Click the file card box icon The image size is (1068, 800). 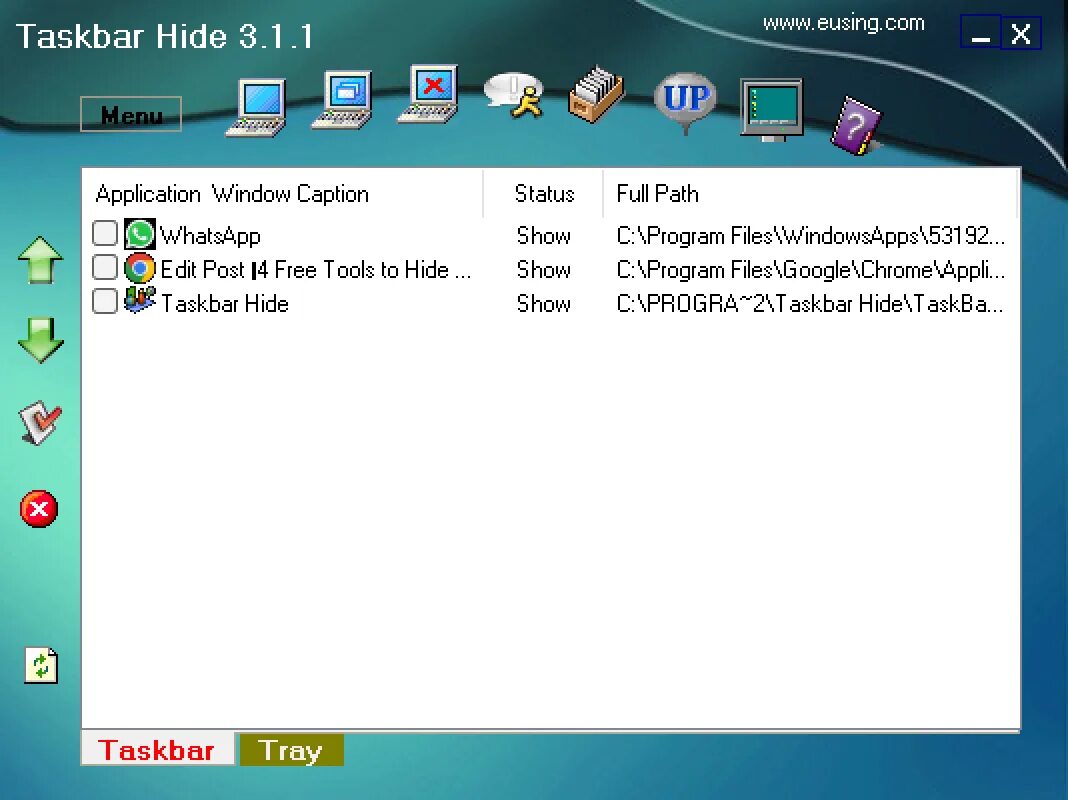pos(596,94)
